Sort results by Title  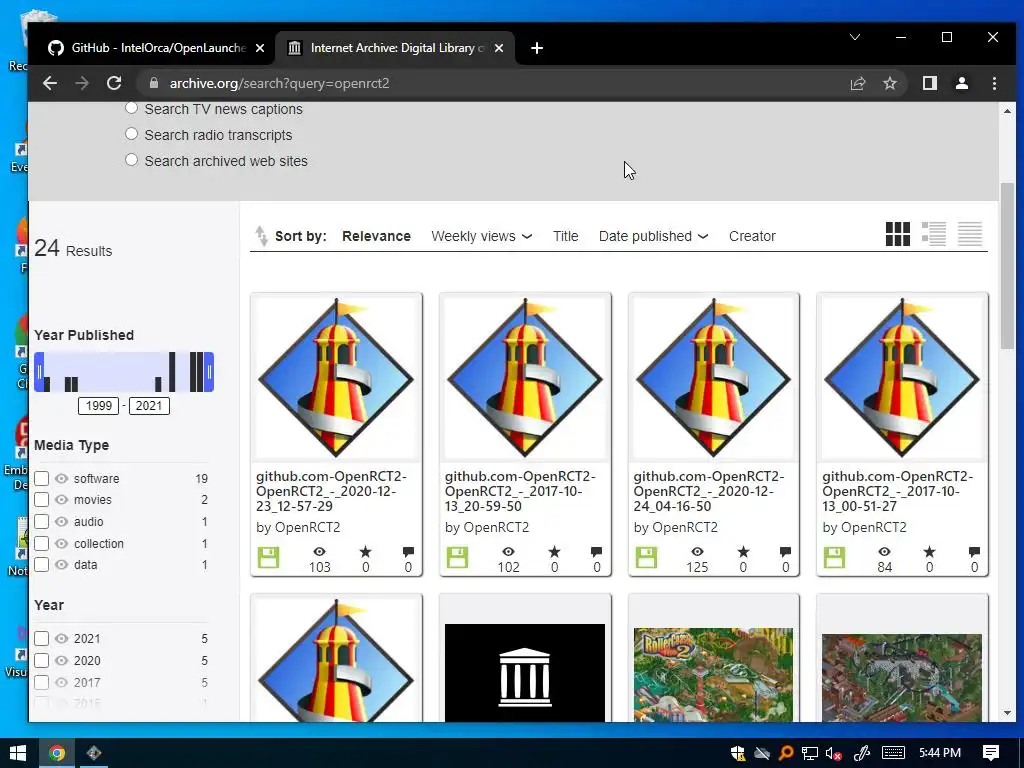point(566,236)
